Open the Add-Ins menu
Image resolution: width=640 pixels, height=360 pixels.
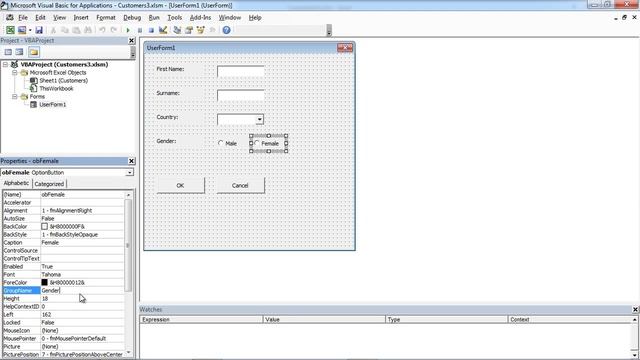[200, 18]
